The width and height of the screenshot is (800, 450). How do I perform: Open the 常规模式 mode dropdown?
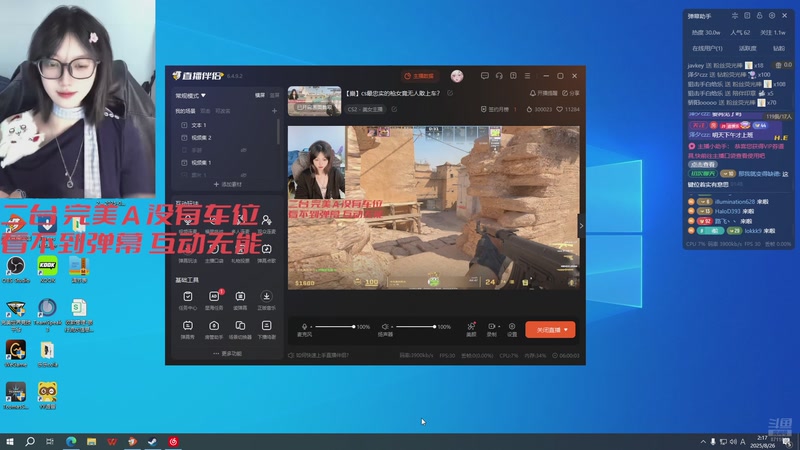191,95
